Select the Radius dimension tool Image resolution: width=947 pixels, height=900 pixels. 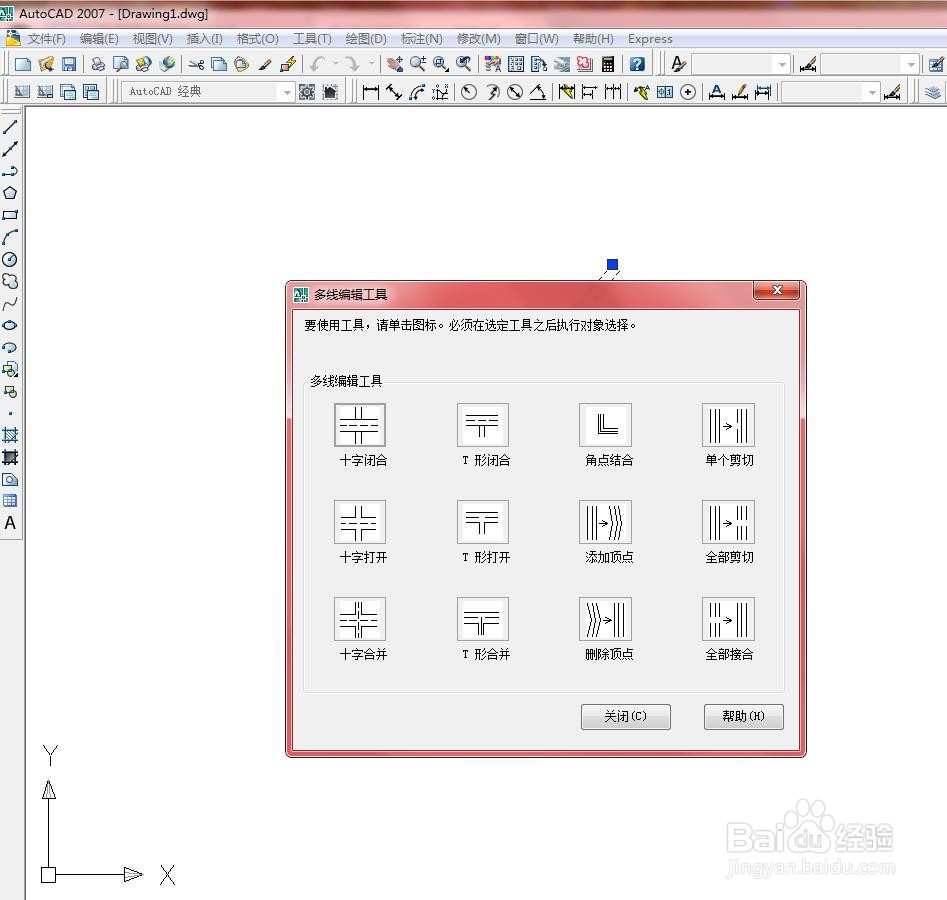469,92
